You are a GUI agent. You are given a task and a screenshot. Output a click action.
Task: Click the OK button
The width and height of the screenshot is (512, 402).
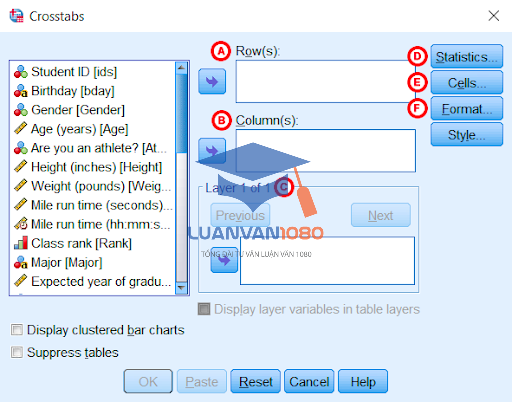point(148,381)
